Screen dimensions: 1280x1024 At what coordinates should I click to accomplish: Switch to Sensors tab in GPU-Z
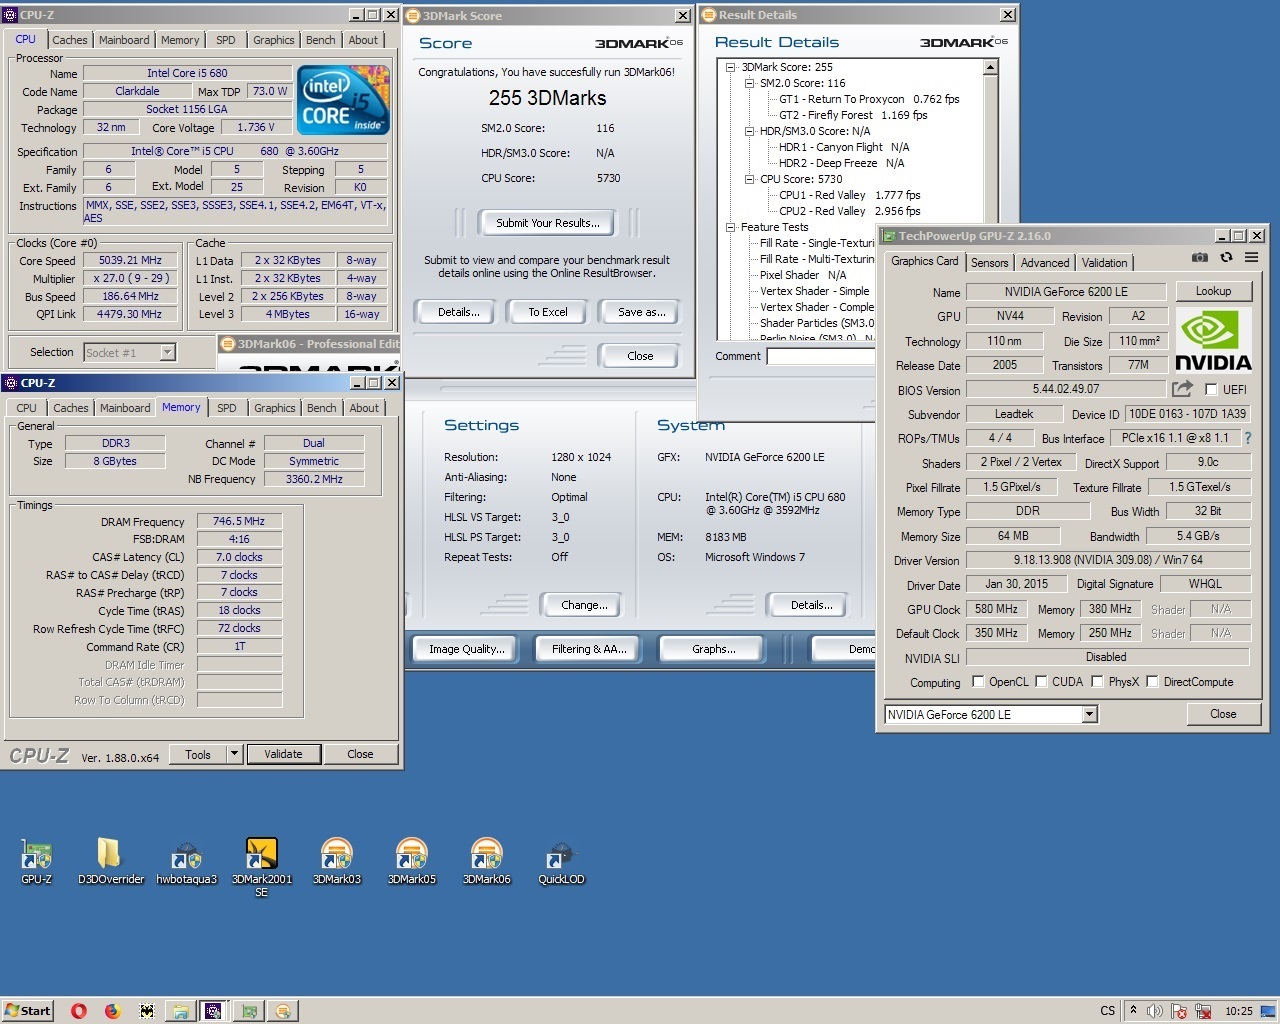(989, 263)
